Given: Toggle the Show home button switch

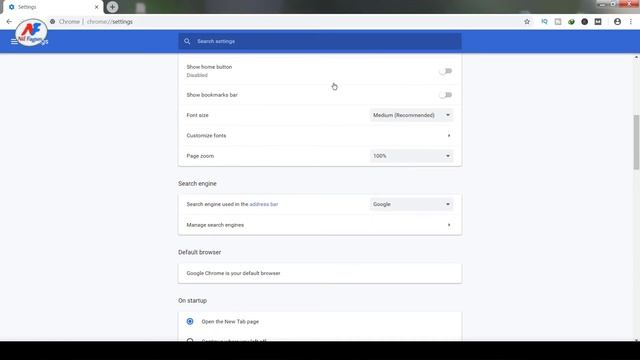Looking at the screenshot, I should coord(445,71).
